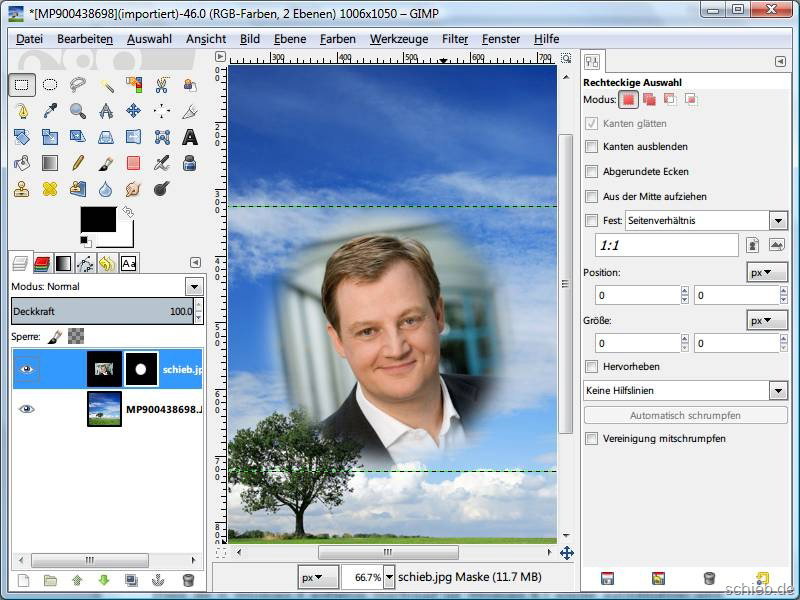
Task: Choose the Pencil tool
Action: (x=78, y=163)
